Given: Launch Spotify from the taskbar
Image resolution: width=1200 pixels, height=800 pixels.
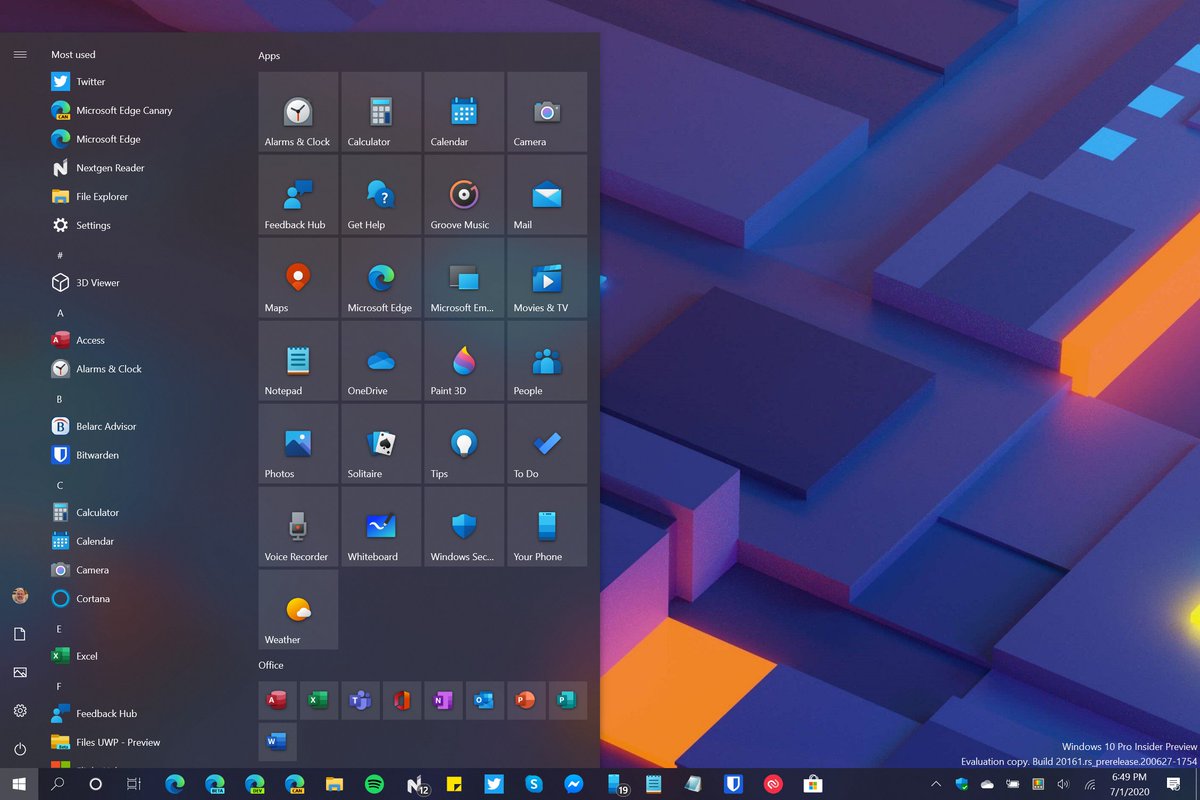Looking at the screenshot, I should tap(375, 784).
